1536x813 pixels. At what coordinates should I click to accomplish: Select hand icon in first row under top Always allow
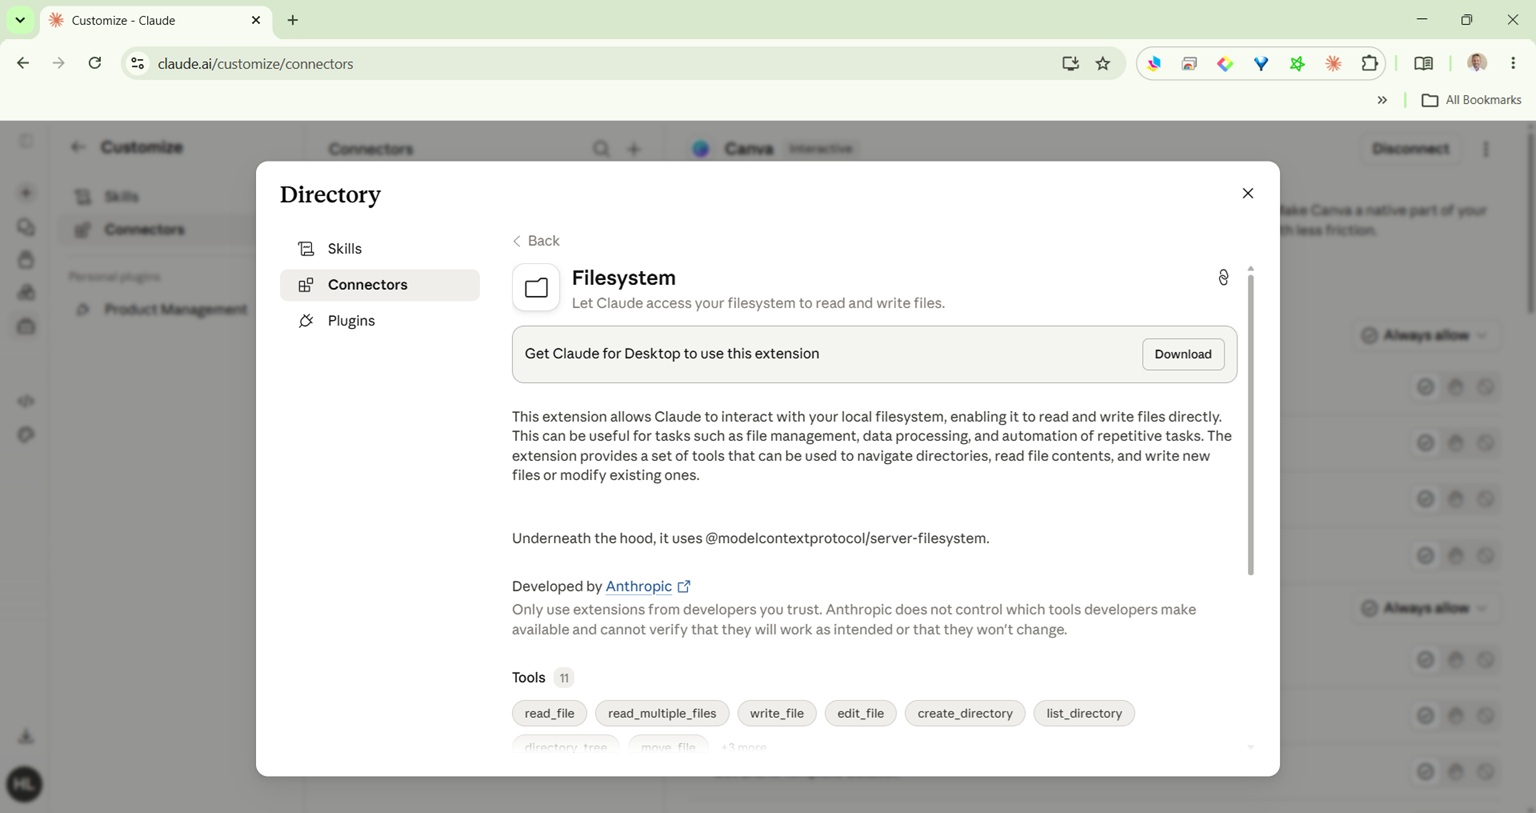[1456, 387]
